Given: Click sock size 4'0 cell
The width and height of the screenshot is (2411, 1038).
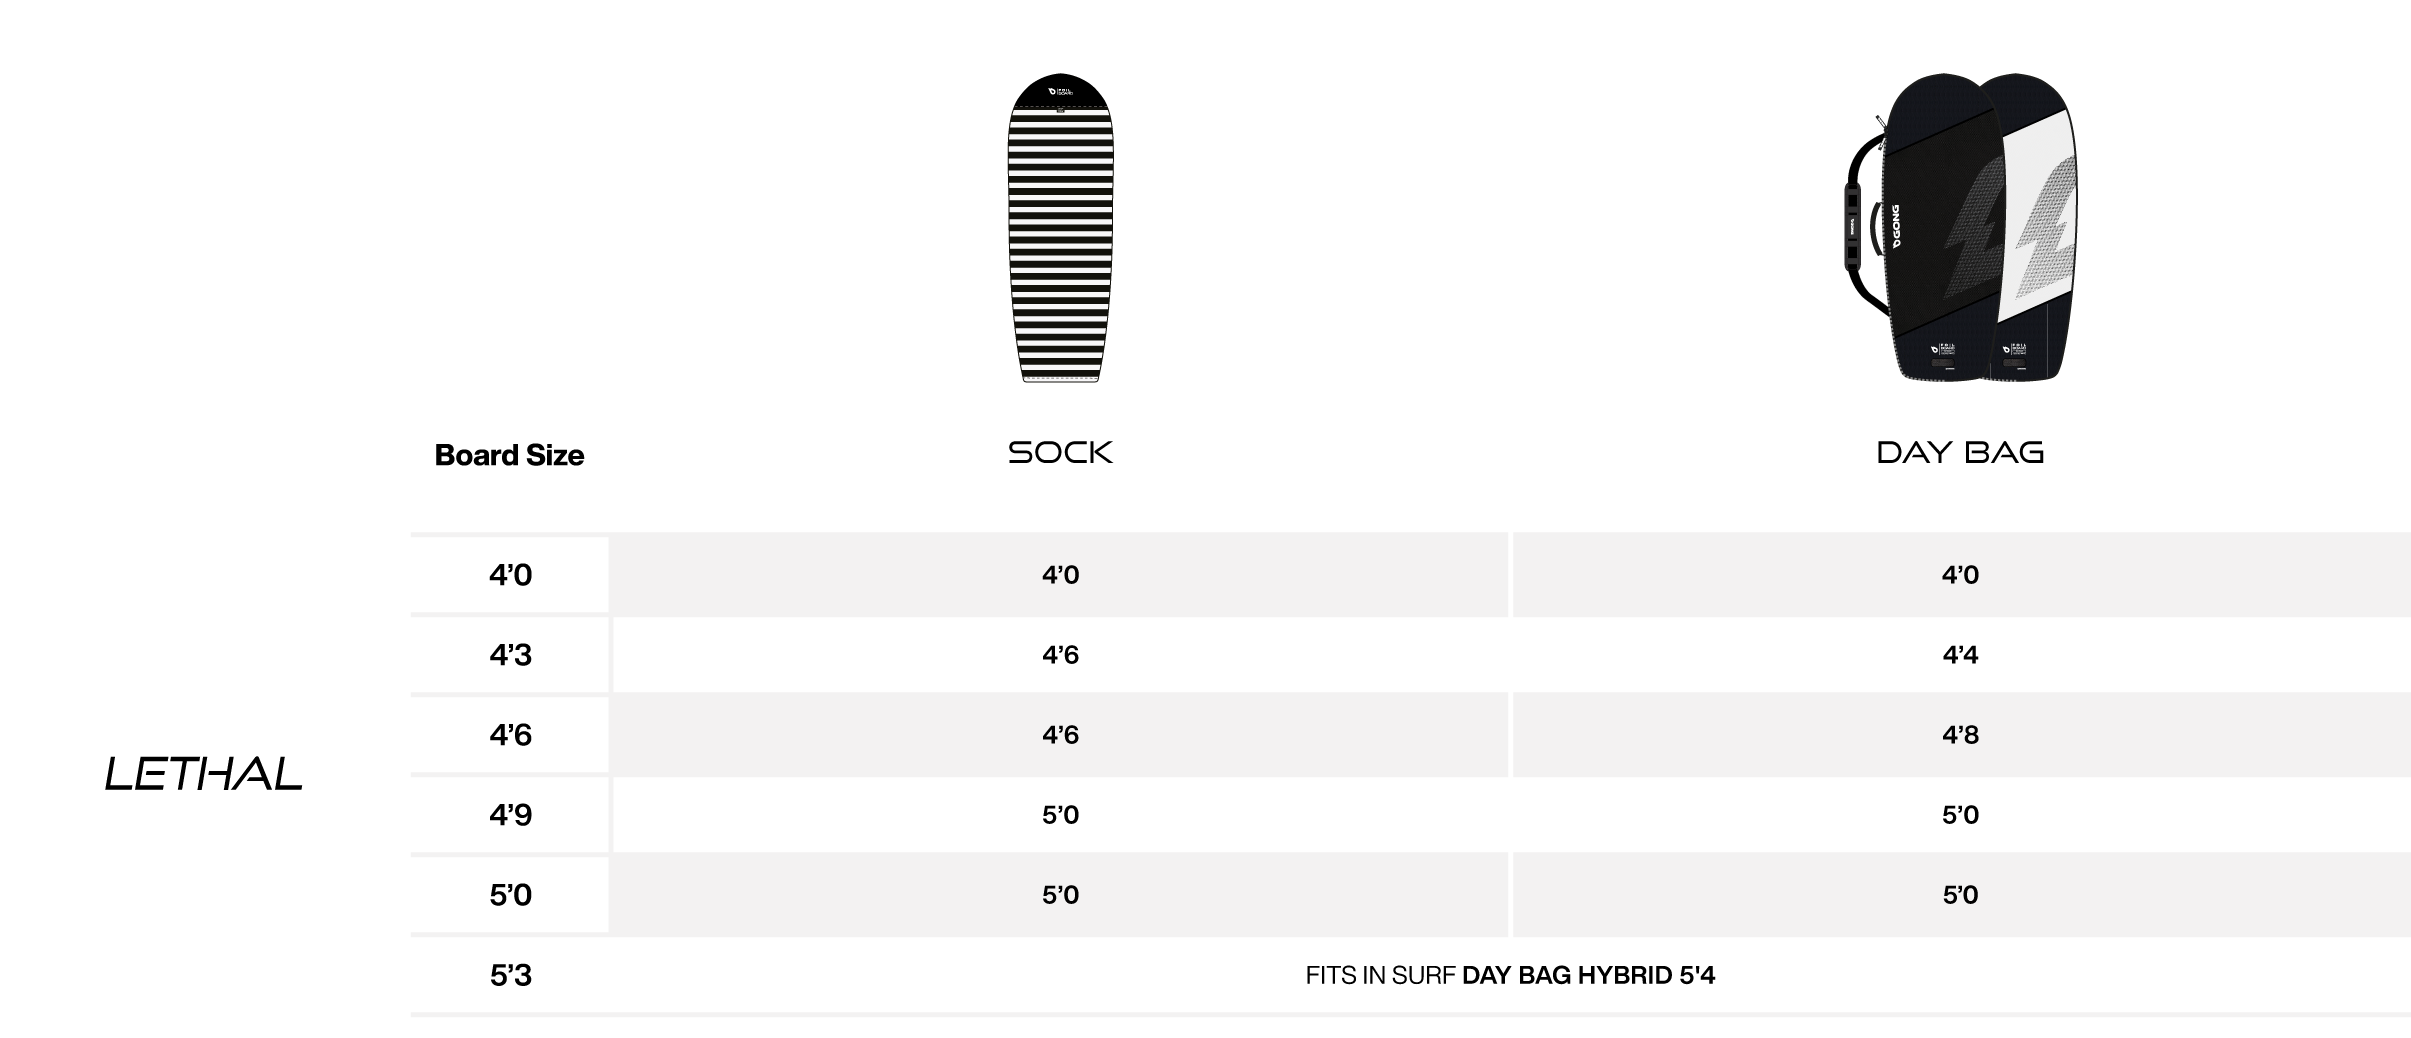Looking at the screenshot, I should click(x=1060, y=575).
